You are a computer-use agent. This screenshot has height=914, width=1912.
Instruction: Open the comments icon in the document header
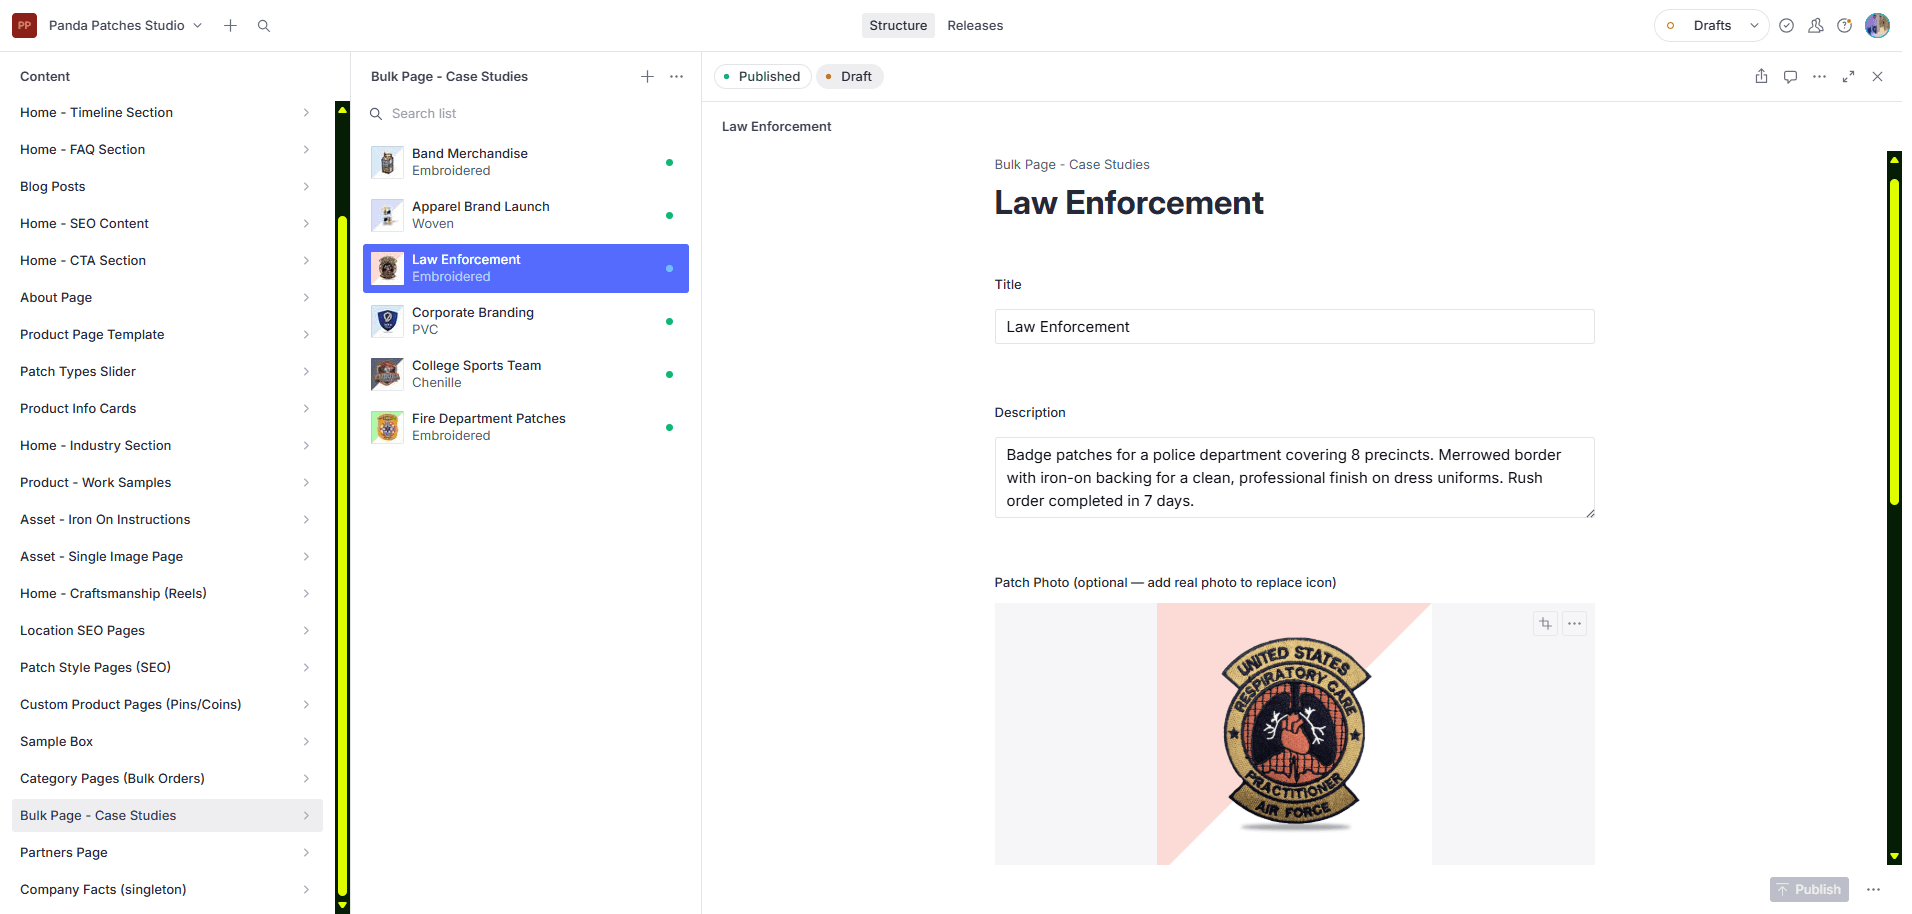pyautogui.click(x=1790, y=77)
